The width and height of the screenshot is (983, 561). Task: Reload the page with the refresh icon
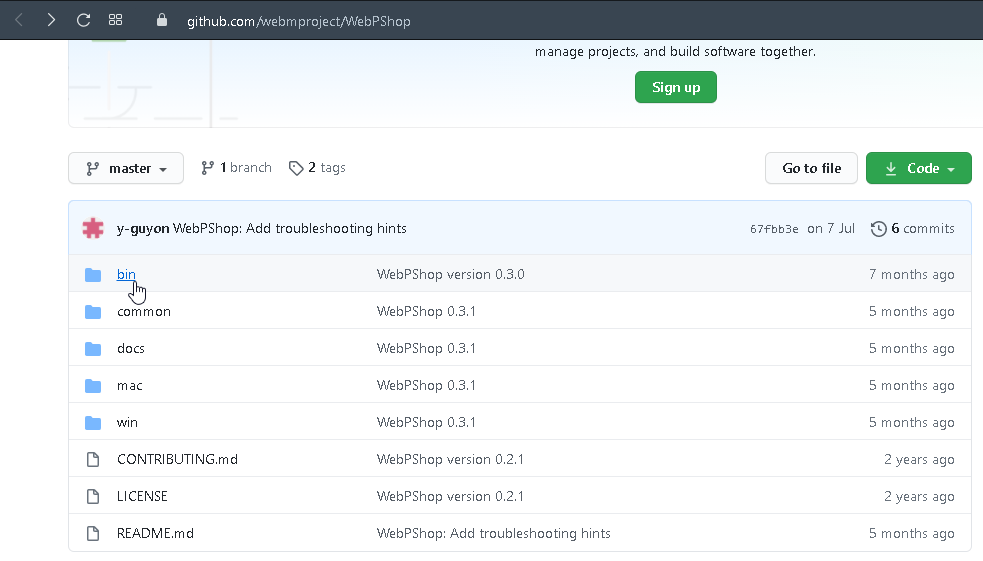(83, 20)
